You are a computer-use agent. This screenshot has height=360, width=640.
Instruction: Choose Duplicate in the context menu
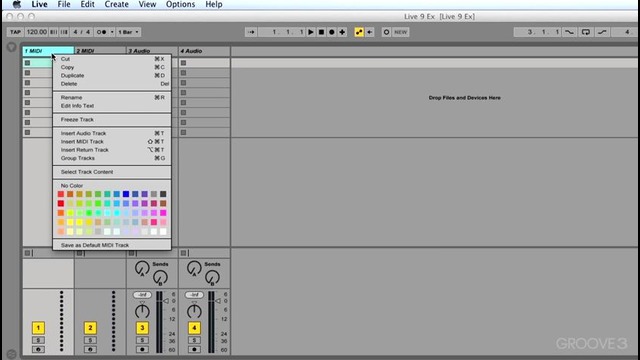112,76
